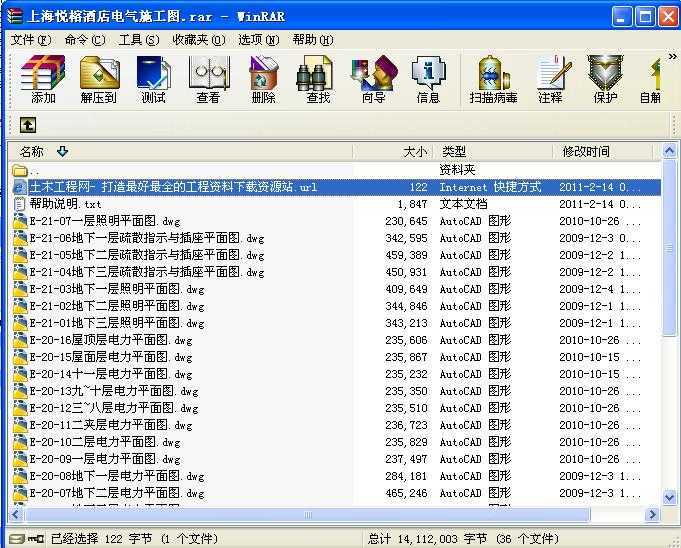Open the 文件(F) menu
This screenshot has width=681, height=548.
pyautogui.click(x=31, y=40)
